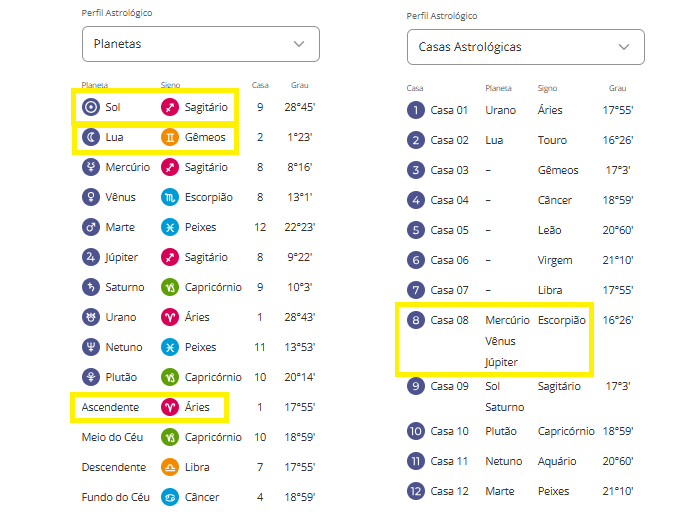Select the Meio do Céu row label
The width and height of the screenshot is (686, 512).
[112, 437]
